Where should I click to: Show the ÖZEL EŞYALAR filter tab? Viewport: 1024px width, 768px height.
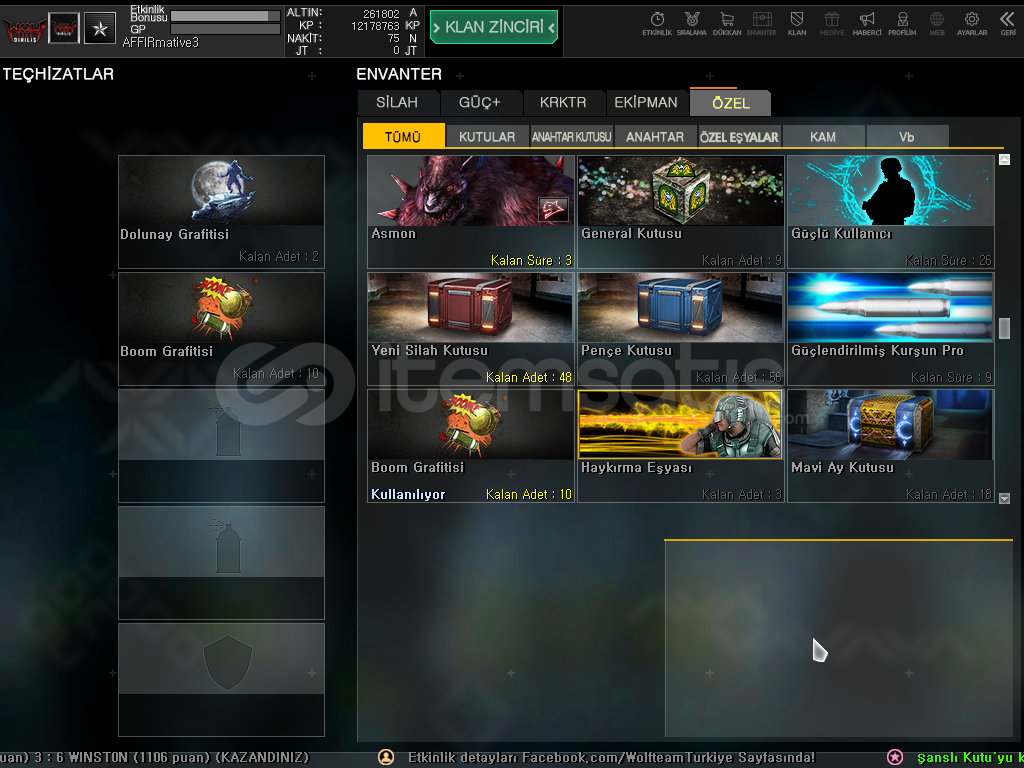coord(739,136)
